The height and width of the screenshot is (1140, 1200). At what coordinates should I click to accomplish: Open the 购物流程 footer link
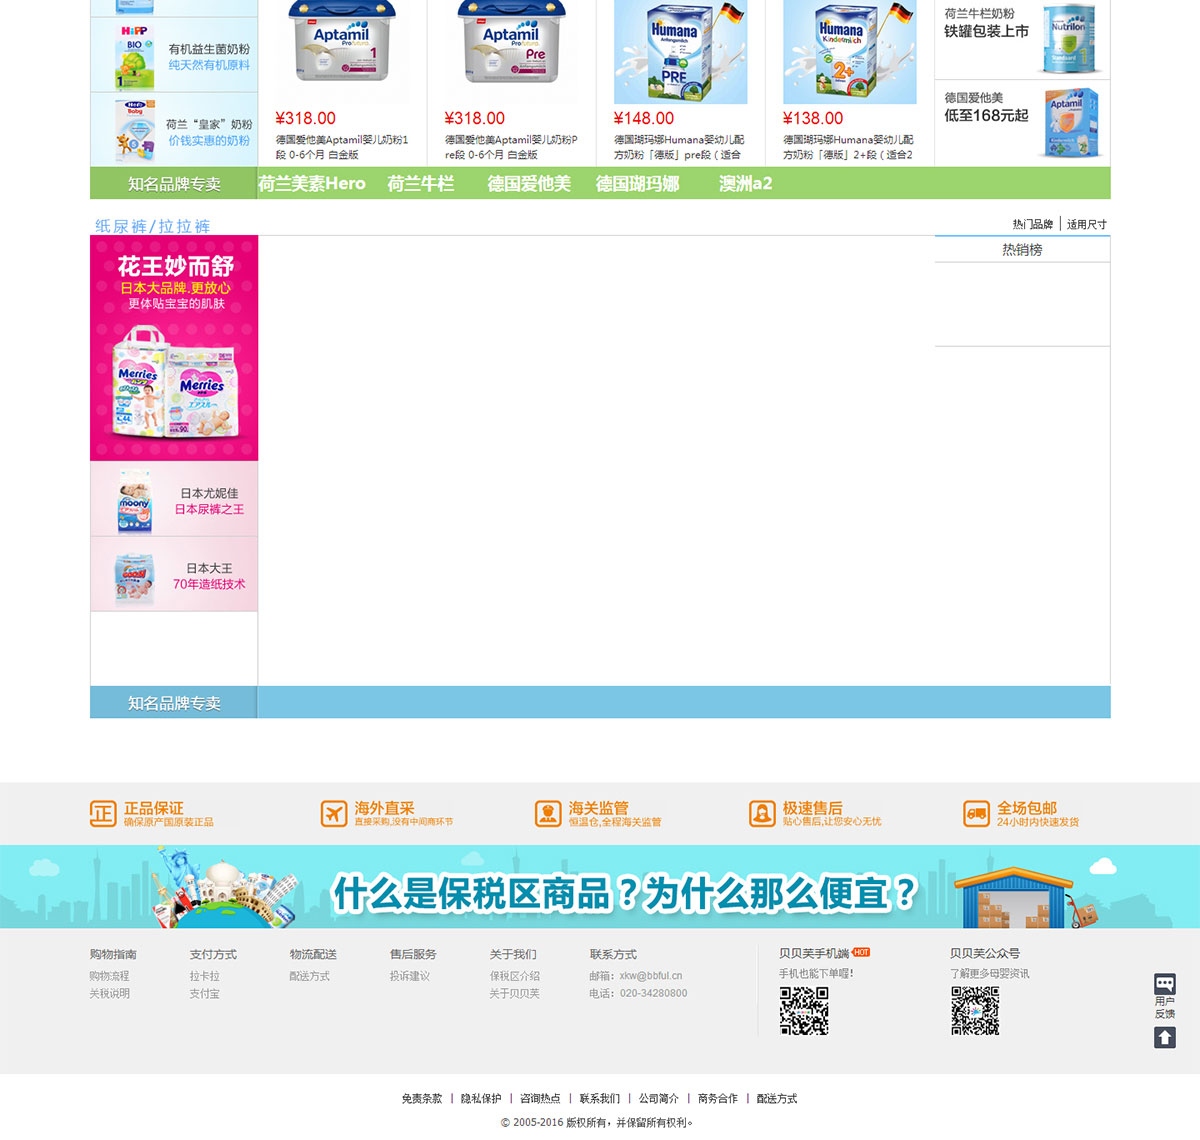(x=109, y=976)
